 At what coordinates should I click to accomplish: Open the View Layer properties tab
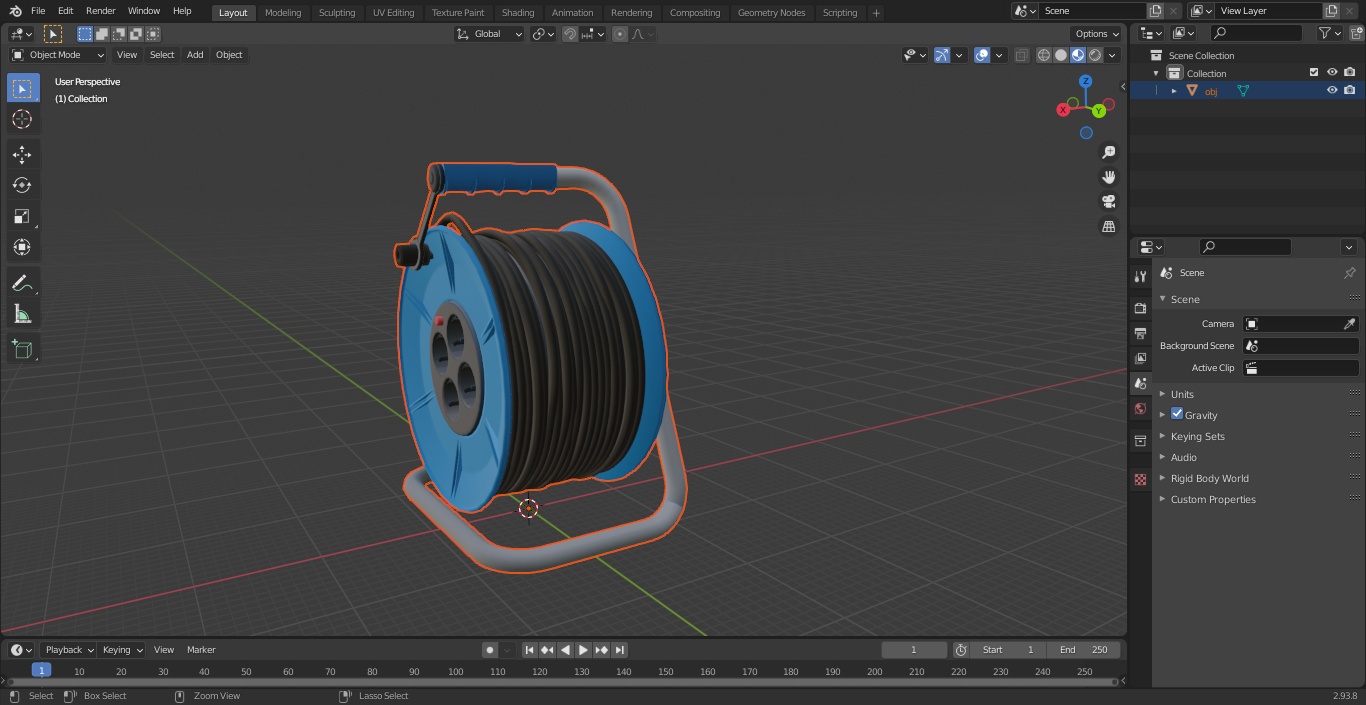1140,358
